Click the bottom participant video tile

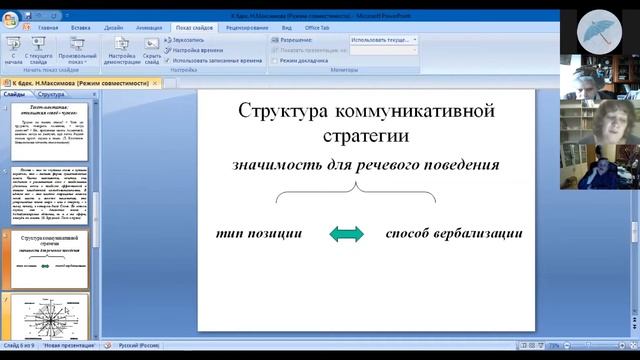(600, 167)
